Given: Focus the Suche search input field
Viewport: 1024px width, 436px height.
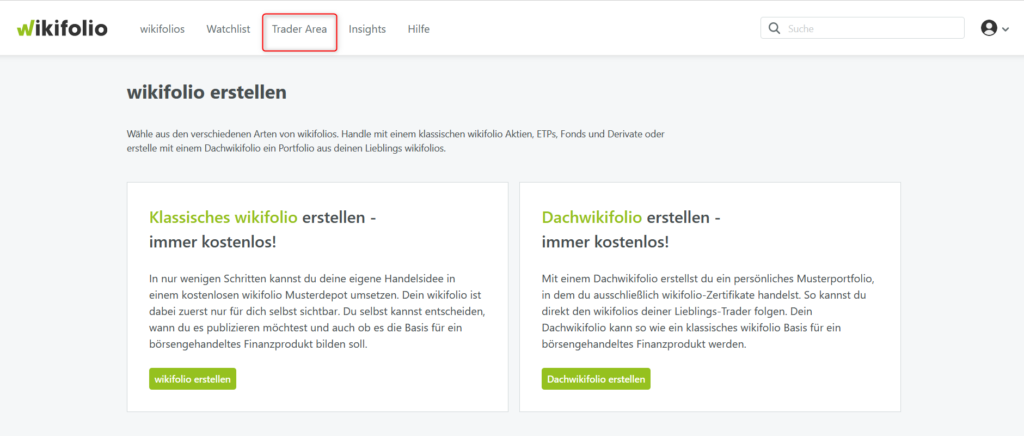Looking at the screenshot, I should tap(870, 29).
